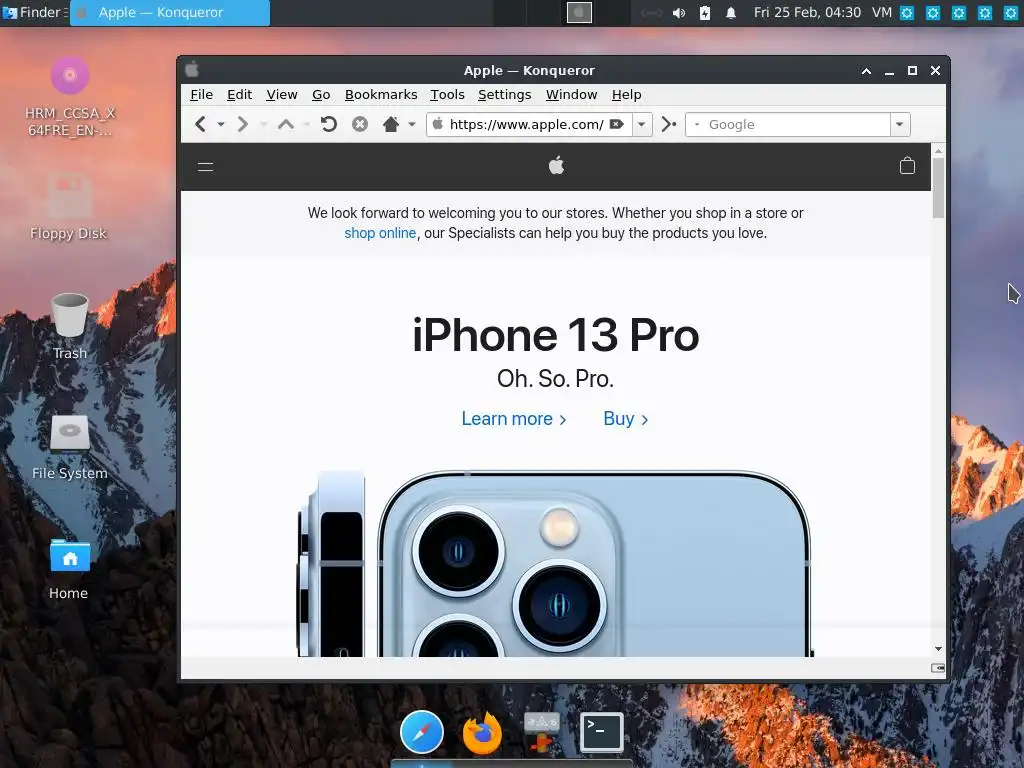The image size is (1024, 768).
Task: Open the search engine dropdown arrow
Action: coord(899,124)
